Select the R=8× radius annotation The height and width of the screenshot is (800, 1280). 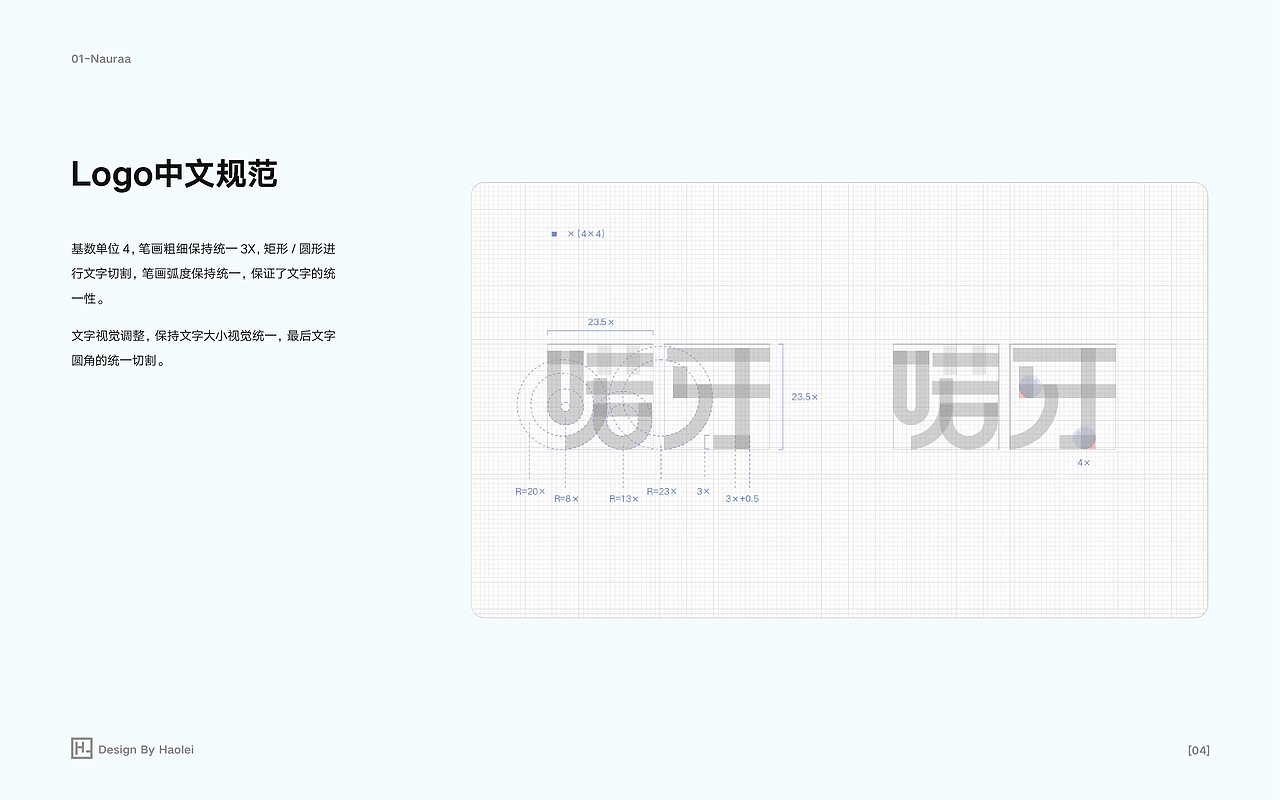[x=565, y=497]
